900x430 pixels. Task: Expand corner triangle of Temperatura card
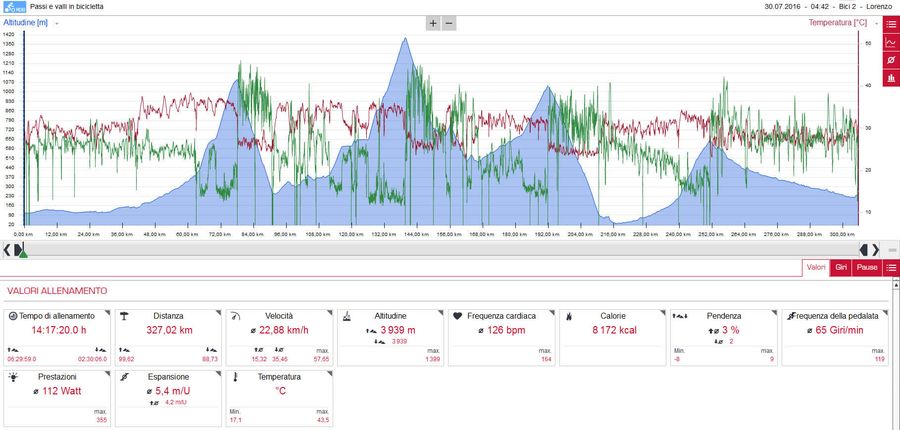click(329, 373)
